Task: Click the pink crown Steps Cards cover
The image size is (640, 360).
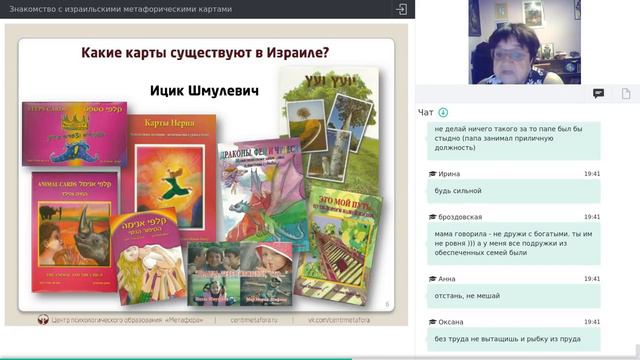Action: point(75,134)
